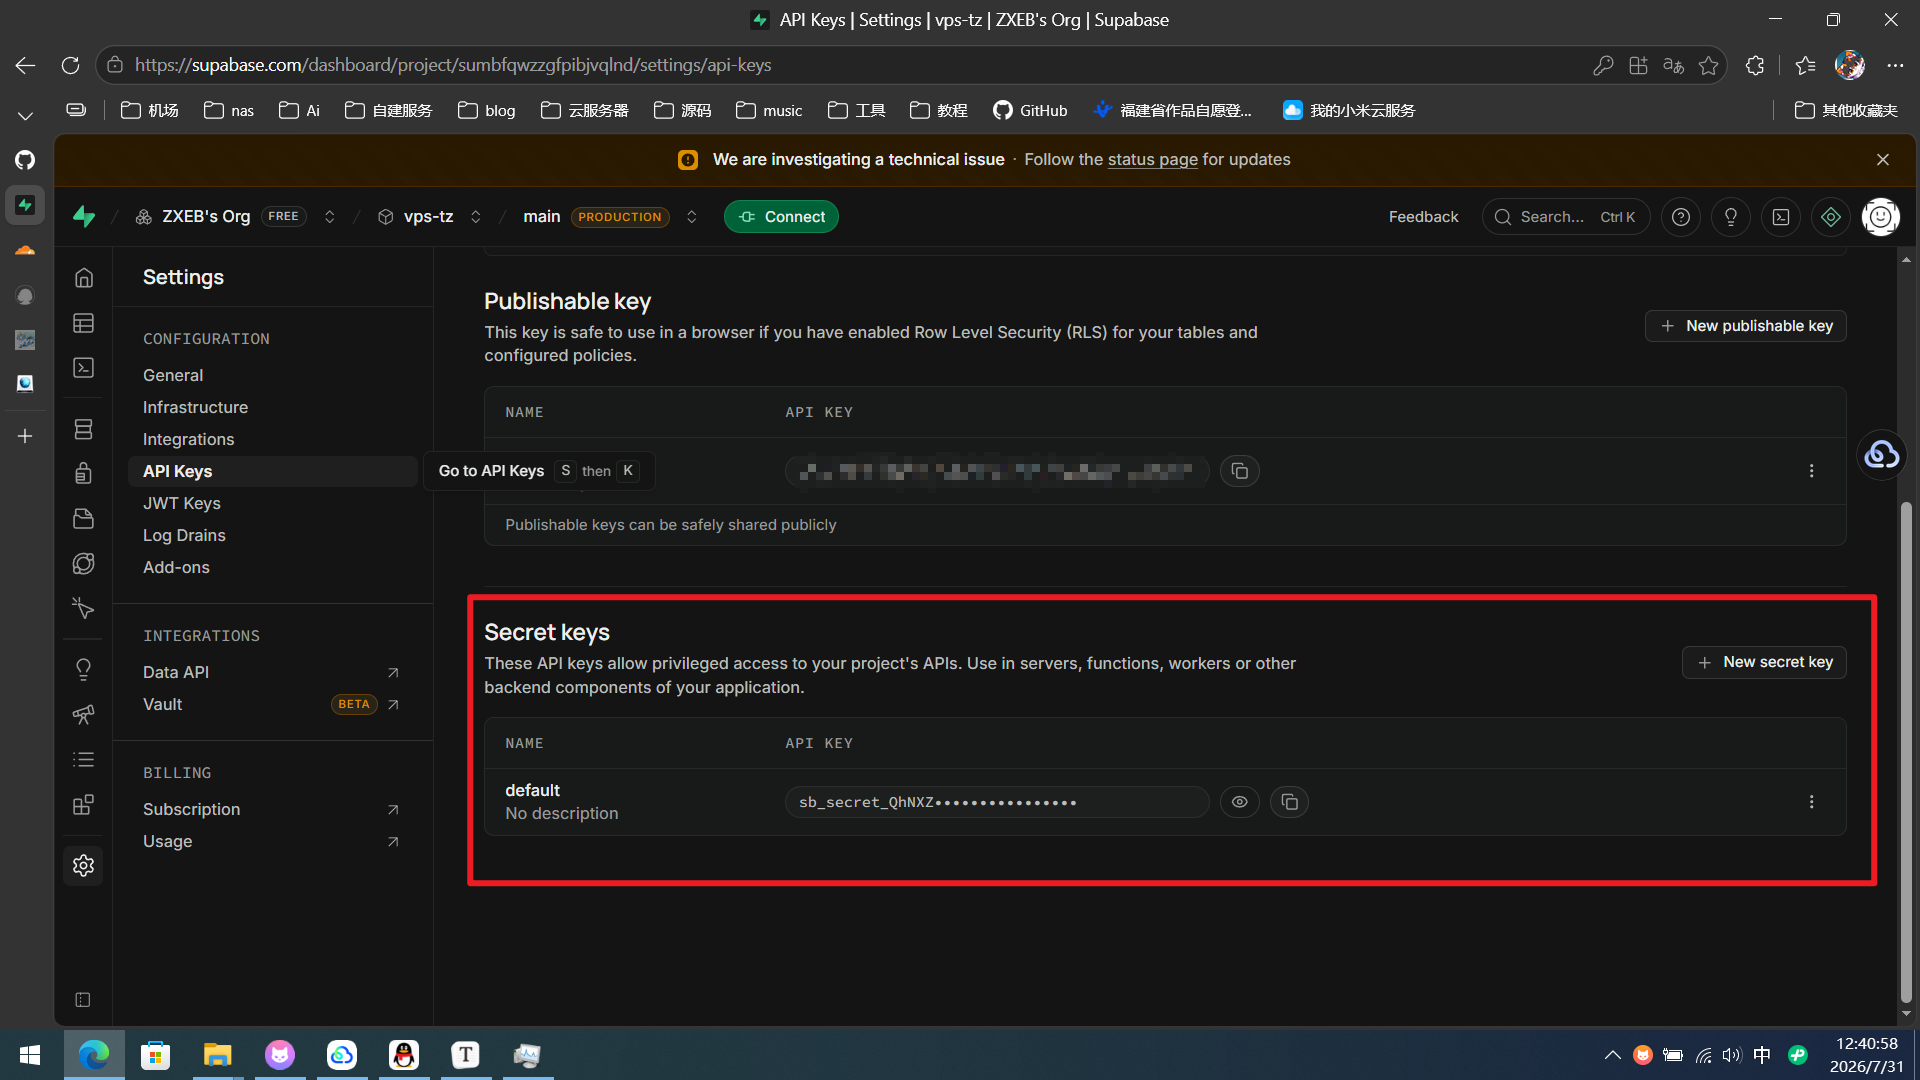Open the Supabase AI assistant icon
This screenshot has width=1920, height=1080.
(1831, 217)
